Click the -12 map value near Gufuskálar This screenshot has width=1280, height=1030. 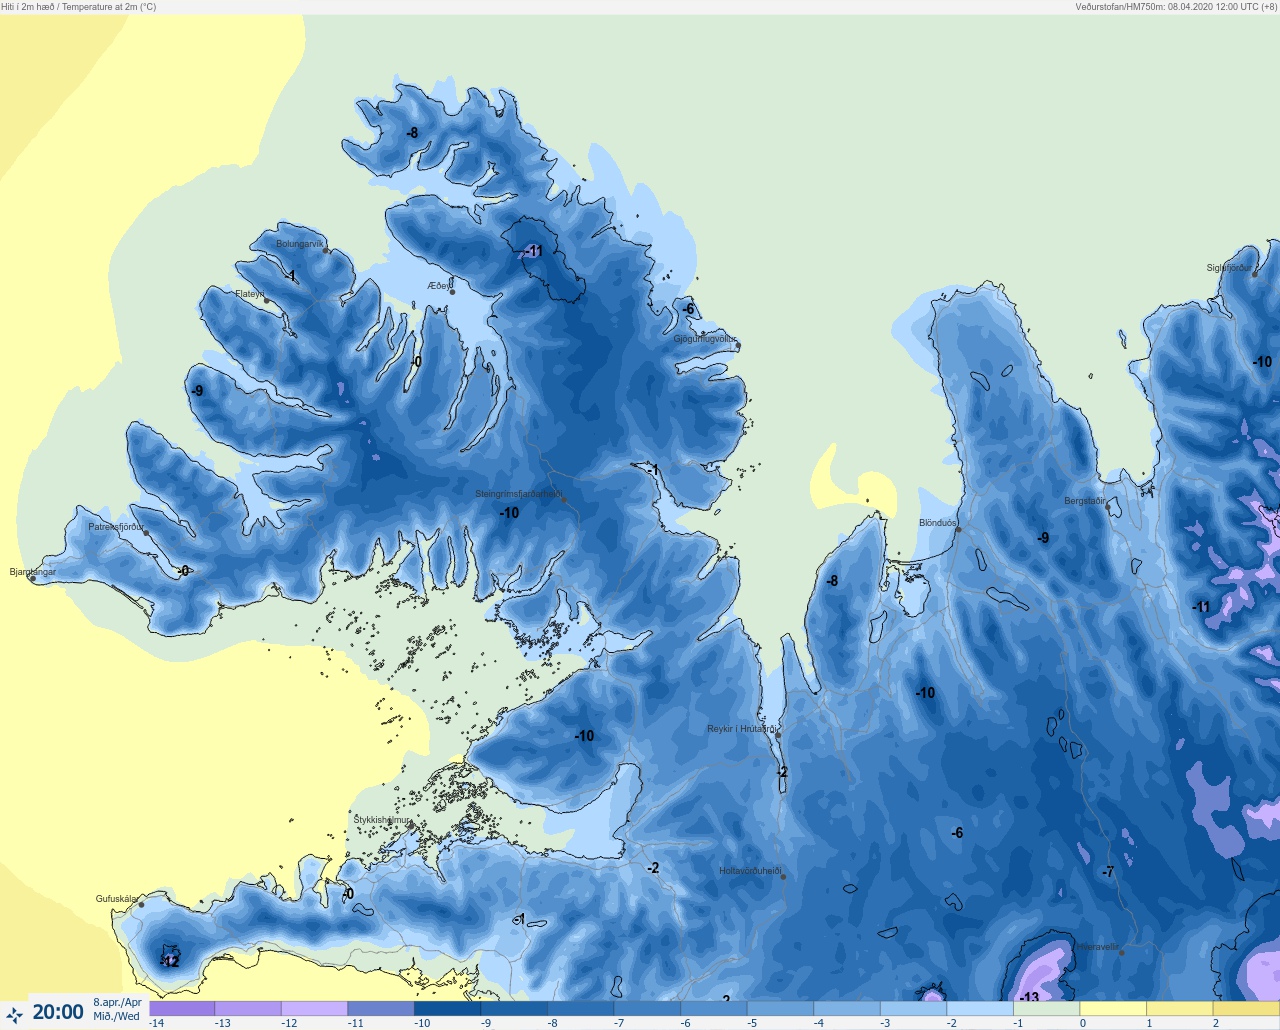[x=171, y=961]
